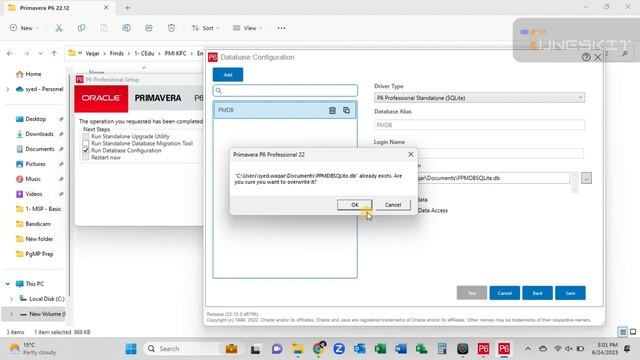
Task: Open the View dropdown in Explorer
Action: 247,28
